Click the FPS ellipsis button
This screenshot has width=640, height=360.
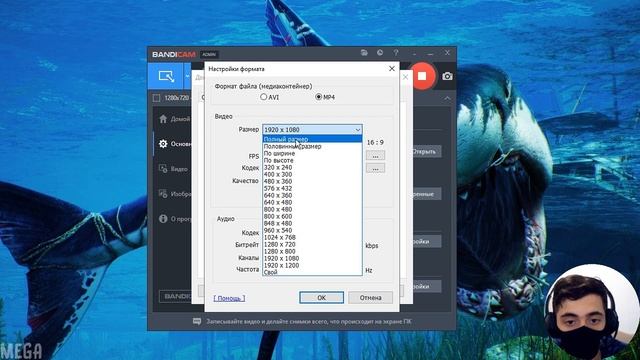tap(375, 156)
